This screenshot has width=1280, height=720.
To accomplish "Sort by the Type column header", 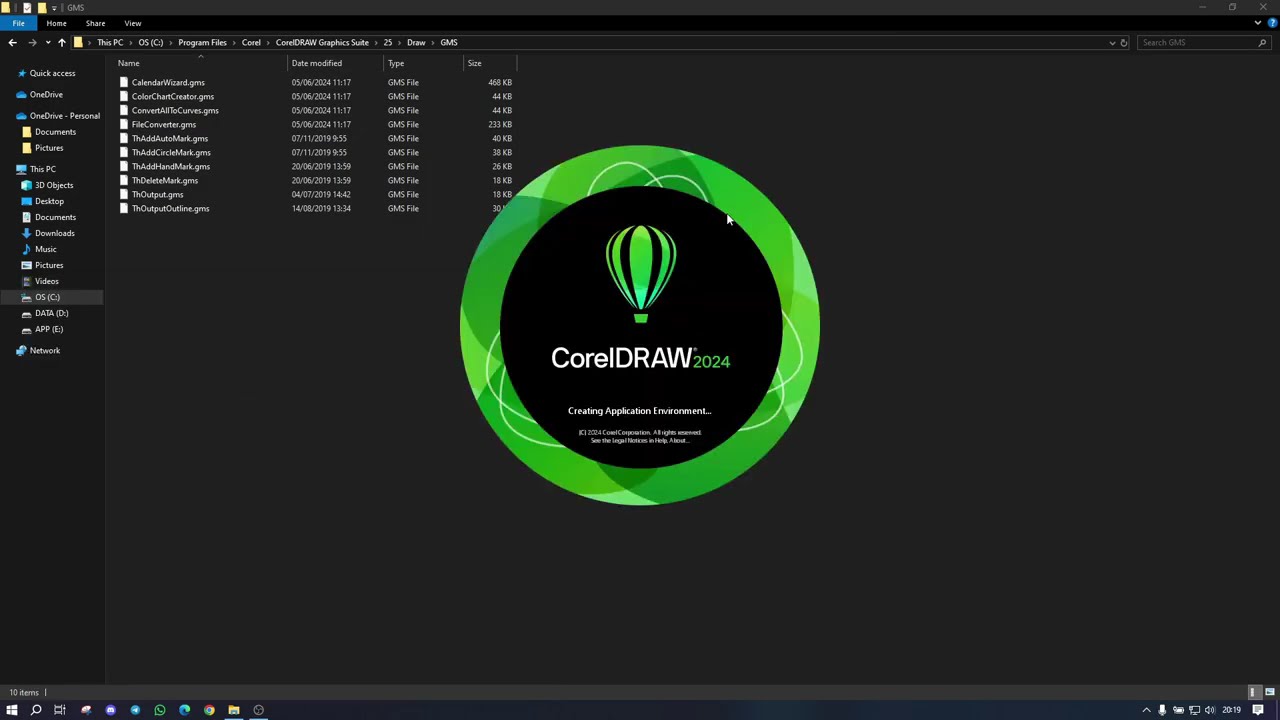I will click(x=424, y=63).
